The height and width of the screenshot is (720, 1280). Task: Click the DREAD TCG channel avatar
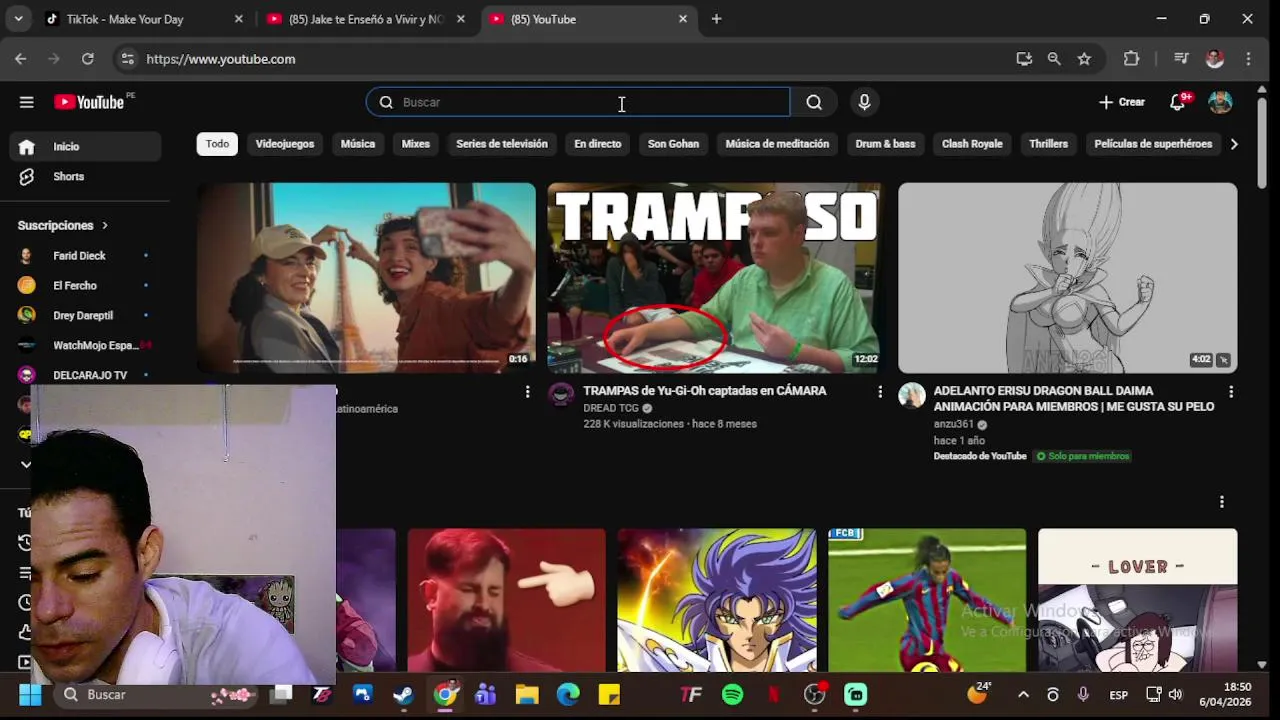click(562, 395)
